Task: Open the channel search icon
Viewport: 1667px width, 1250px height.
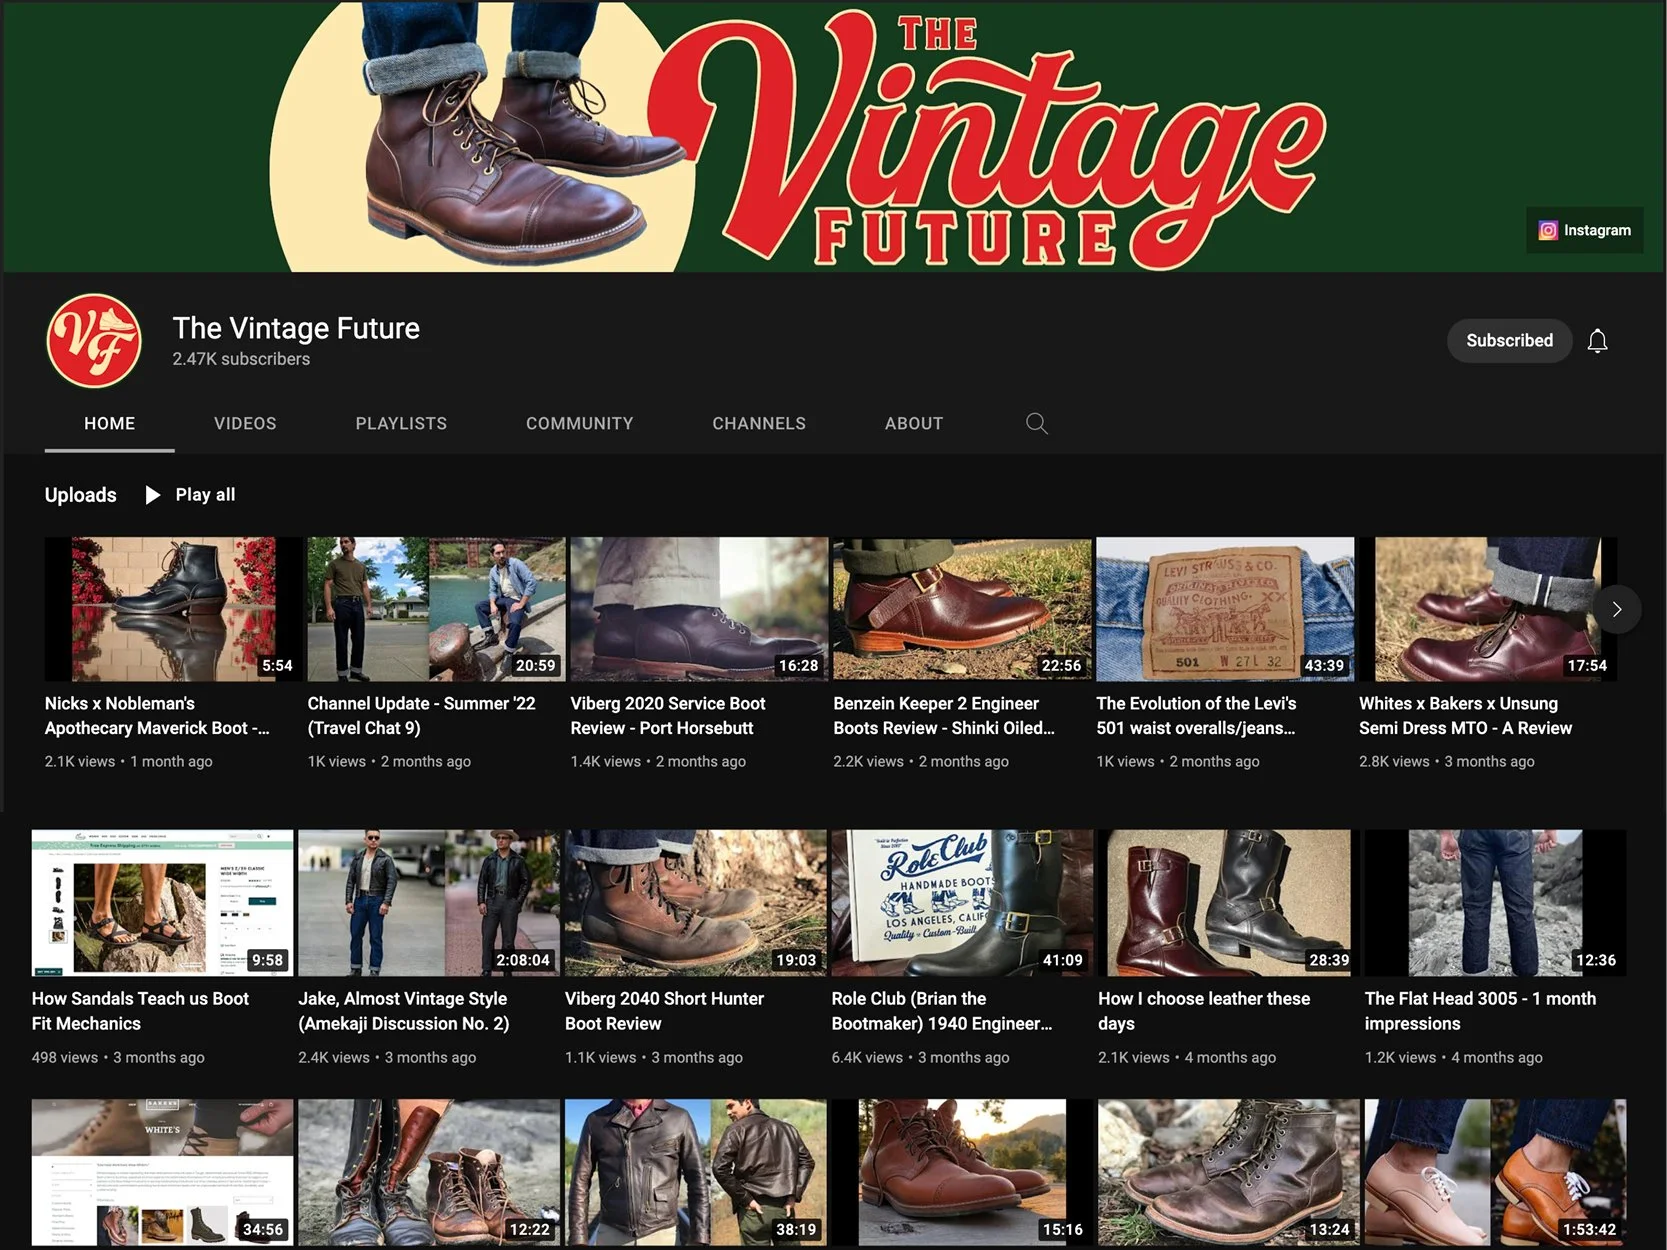Action: 1036,423
